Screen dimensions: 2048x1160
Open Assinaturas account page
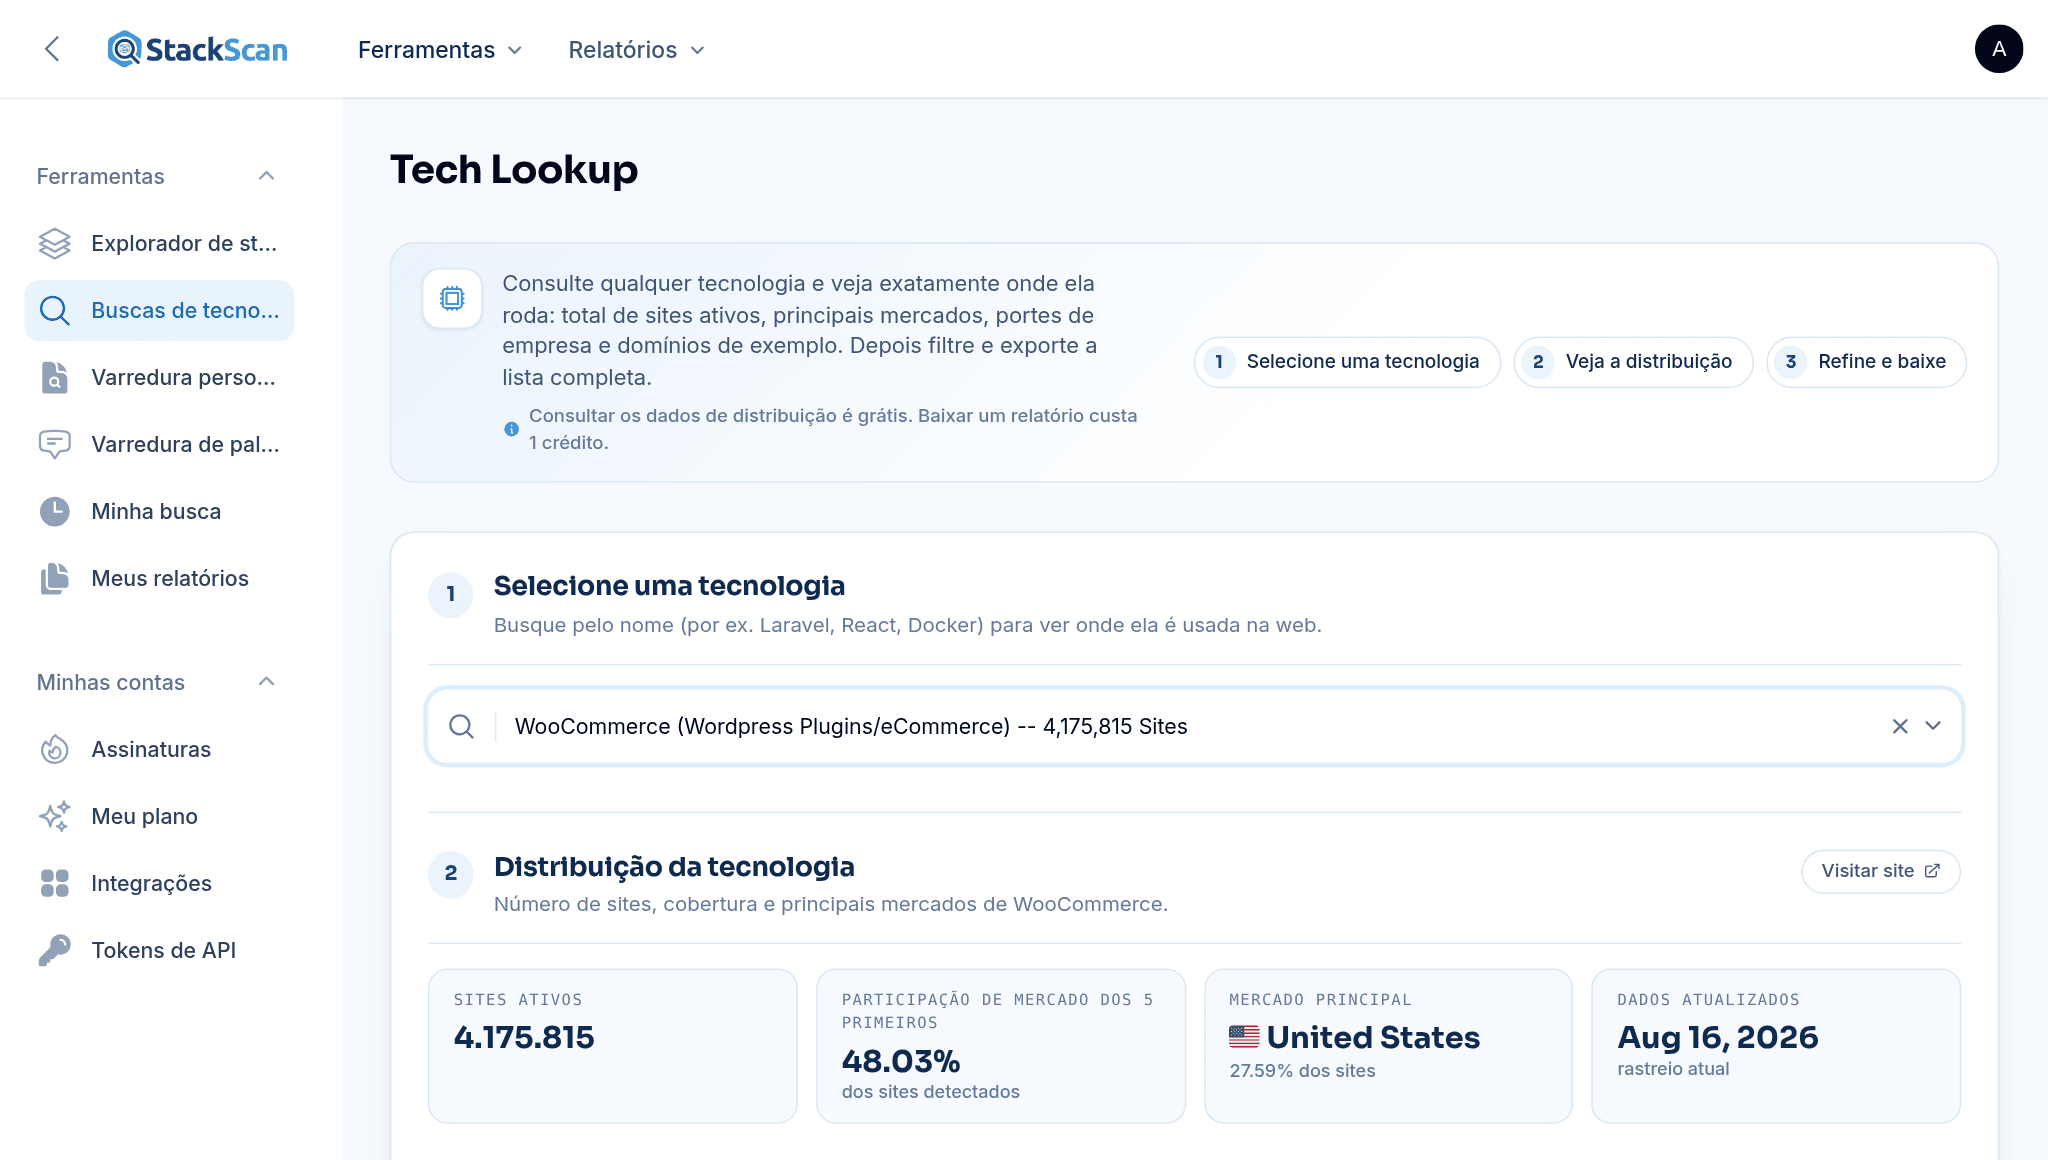tap(159, 749)
